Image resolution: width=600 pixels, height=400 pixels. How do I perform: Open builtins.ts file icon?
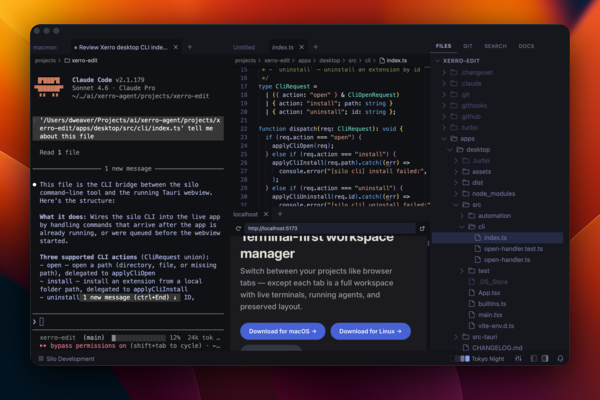(472, 304)
